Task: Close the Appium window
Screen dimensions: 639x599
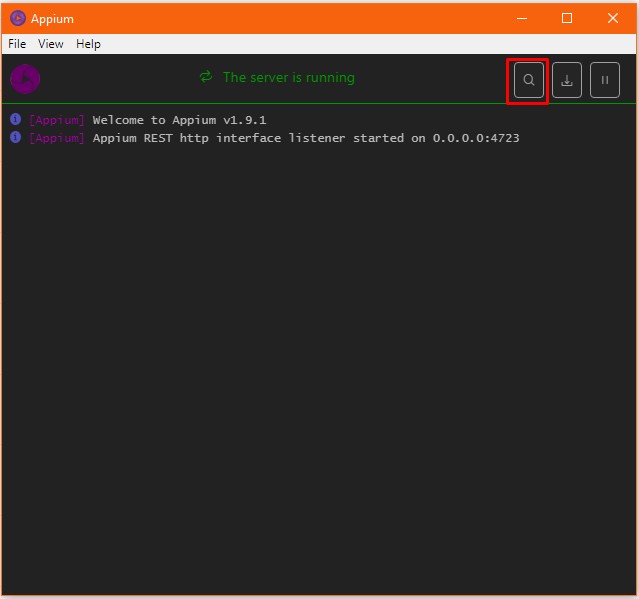Action: tap(613, 18)
